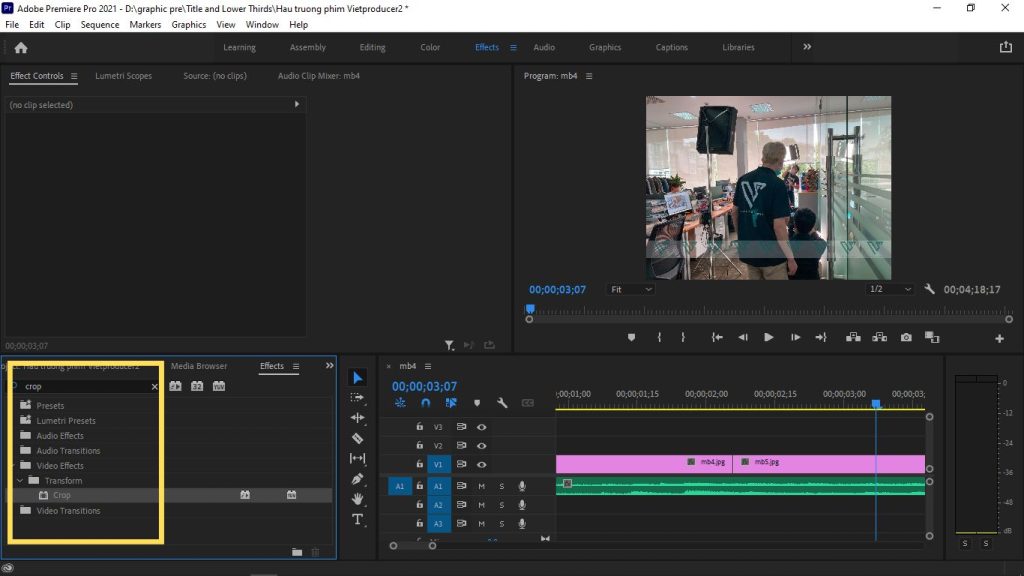Mute the A1 audio track

482,485
